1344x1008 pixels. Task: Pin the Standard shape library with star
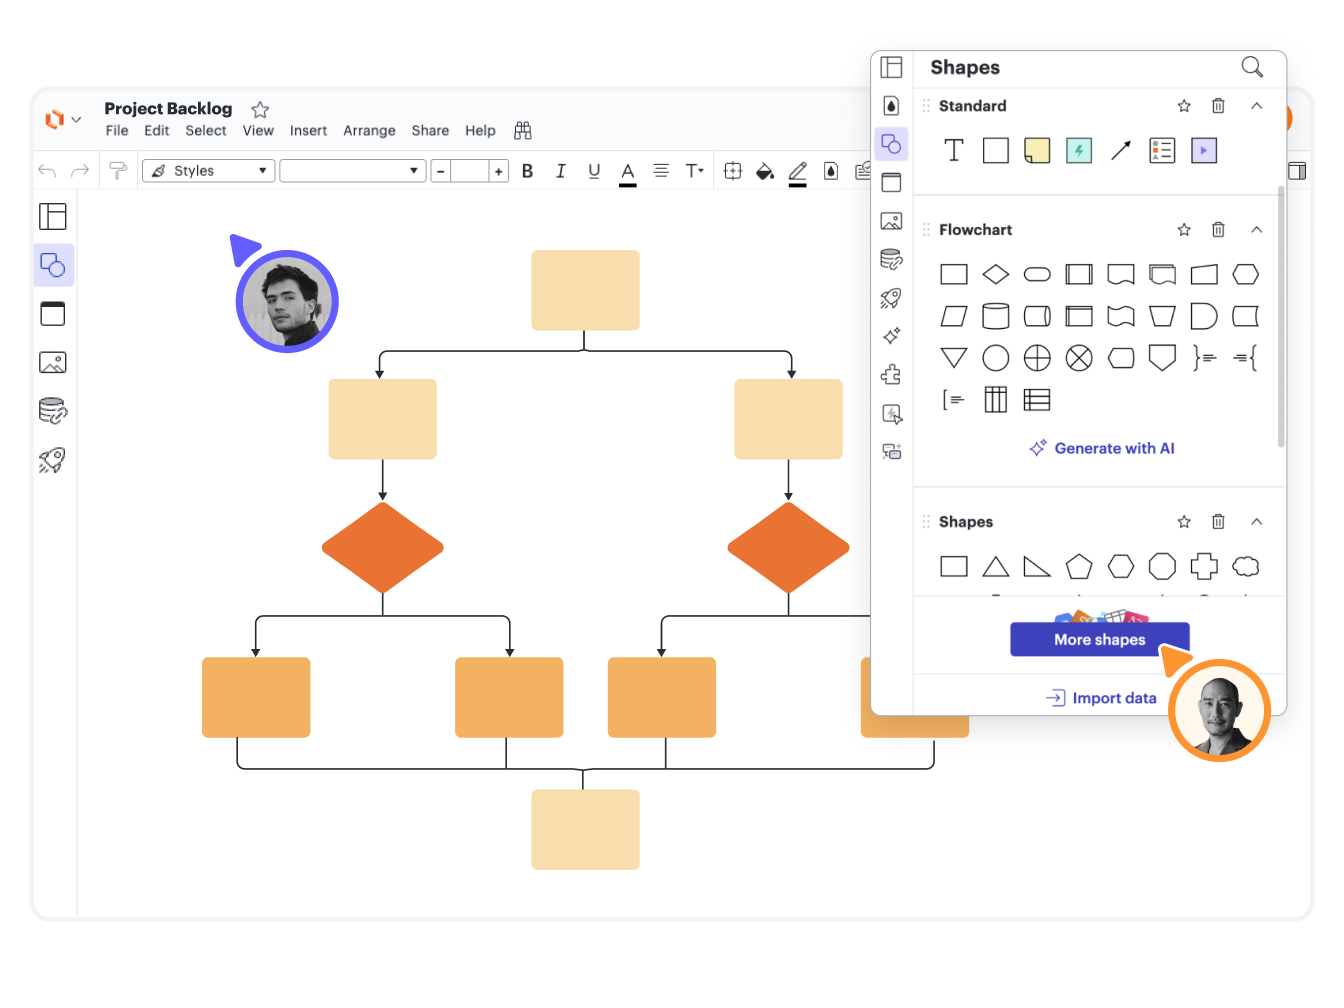1184,106
